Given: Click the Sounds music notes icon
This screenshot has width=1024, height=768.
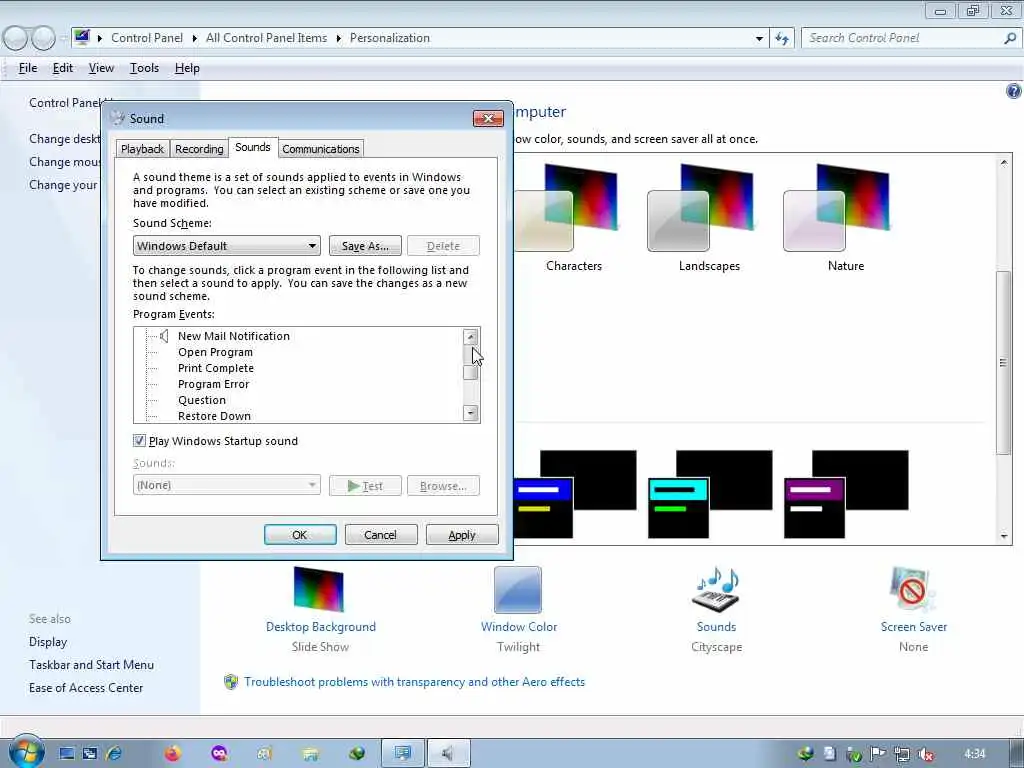Looking at the screenshot, I should coord(716,589).
